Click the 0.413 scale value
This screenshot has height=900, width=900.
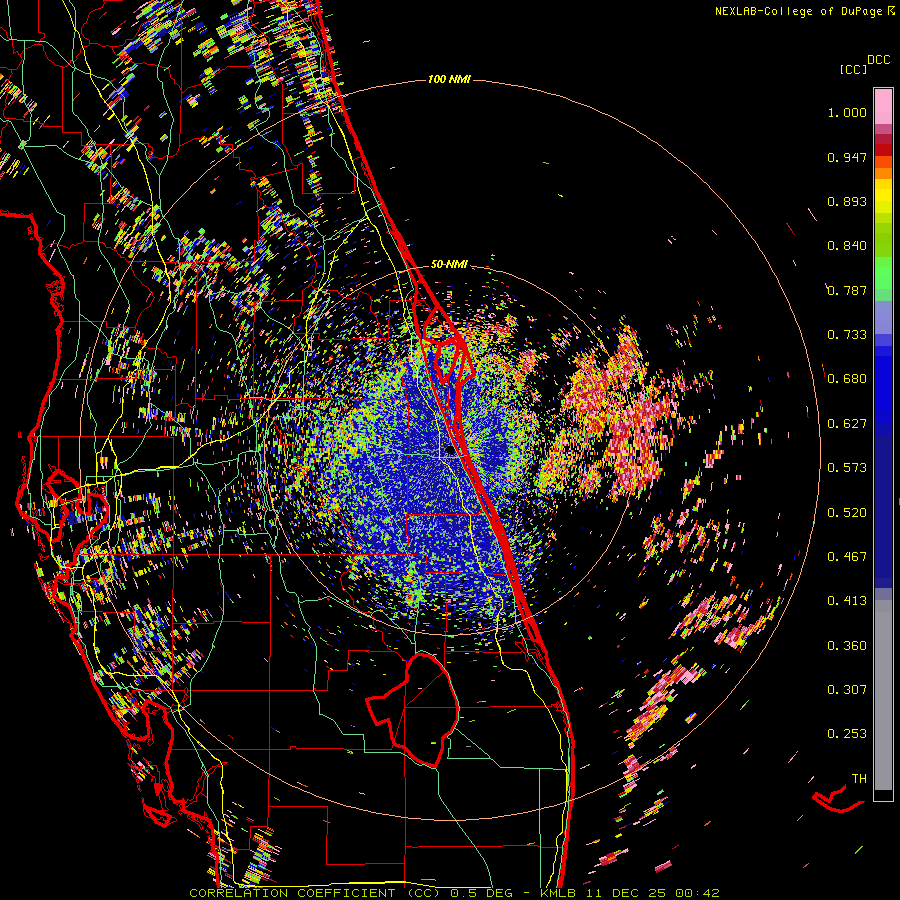click(847, 600)
